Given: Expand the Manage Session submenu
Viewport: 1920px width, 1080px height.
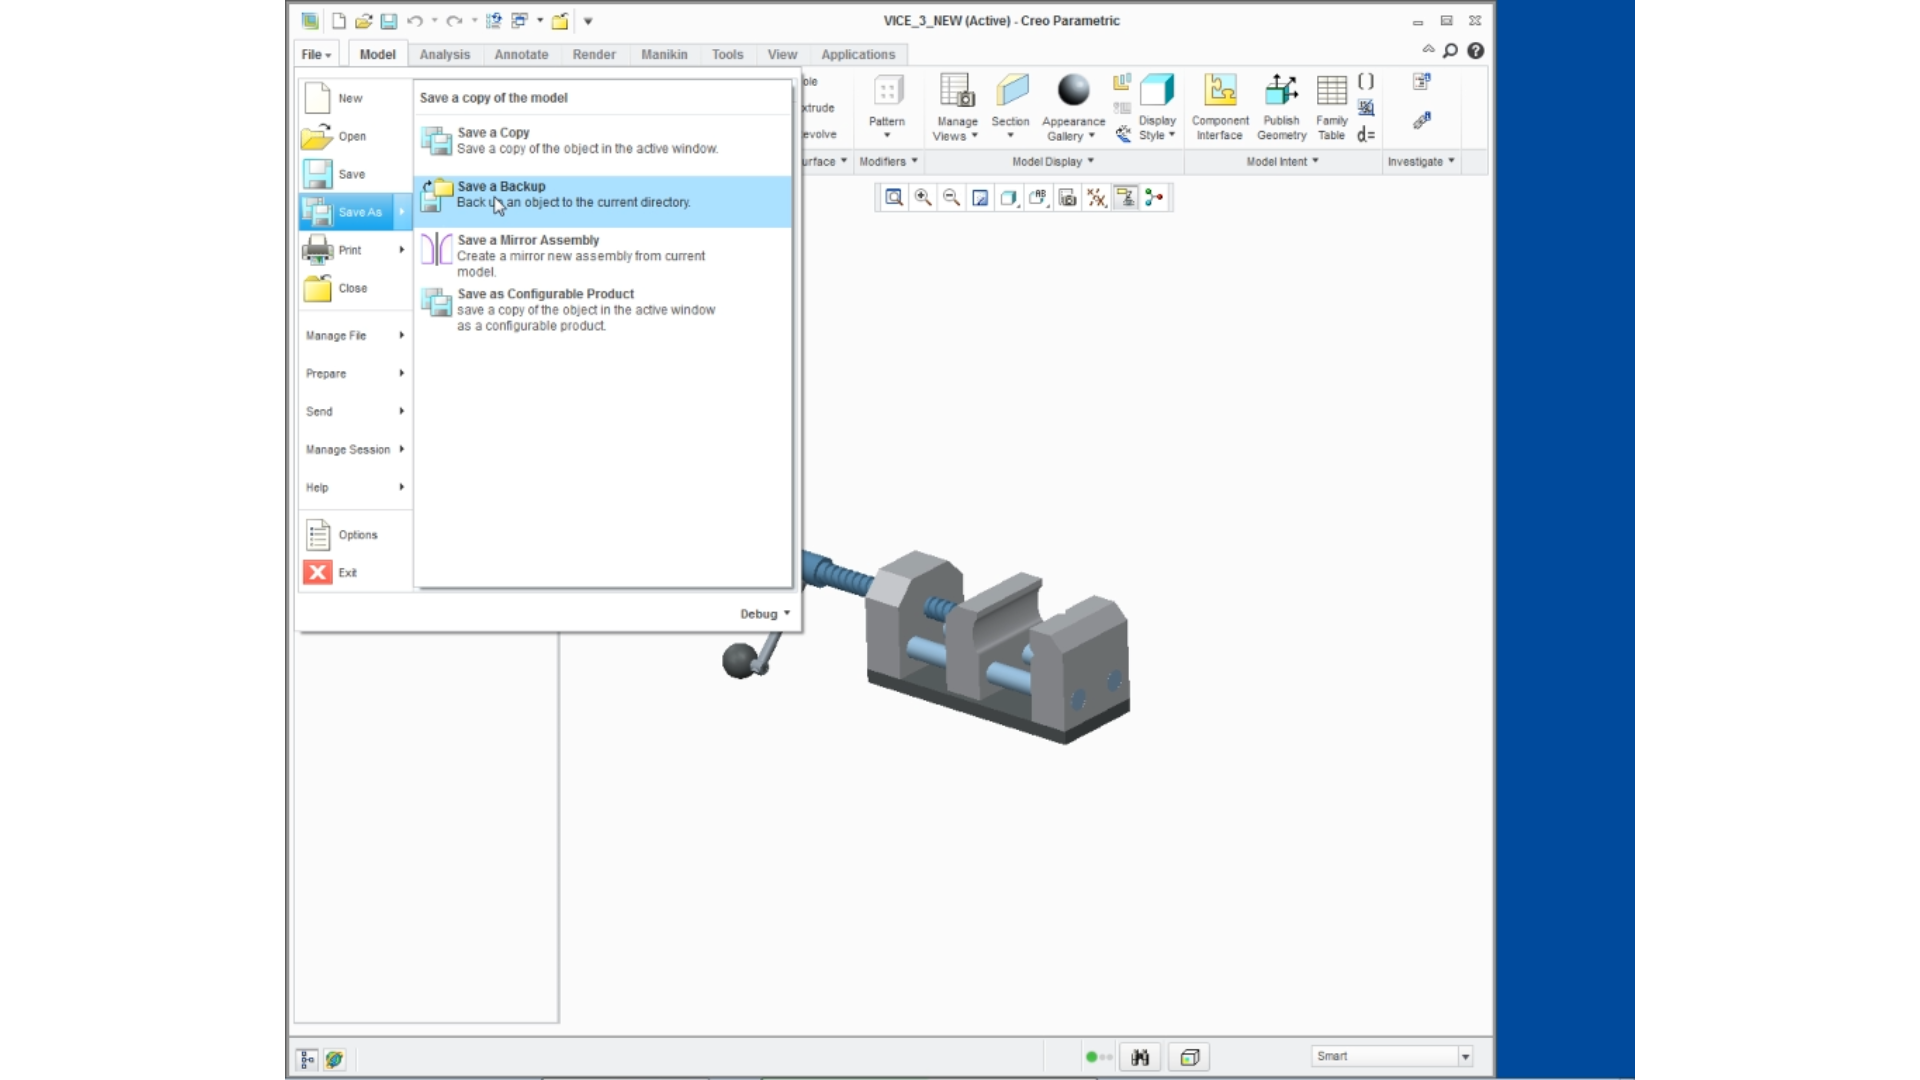Looking at the screenshot, I should 354,450.
